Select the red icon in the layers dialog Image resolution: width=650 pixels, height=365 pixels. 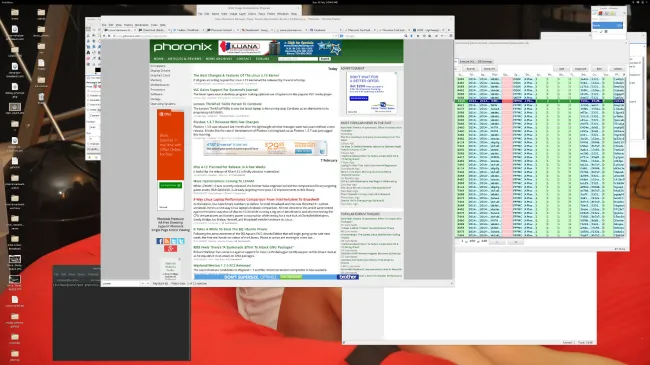(600, 13)
